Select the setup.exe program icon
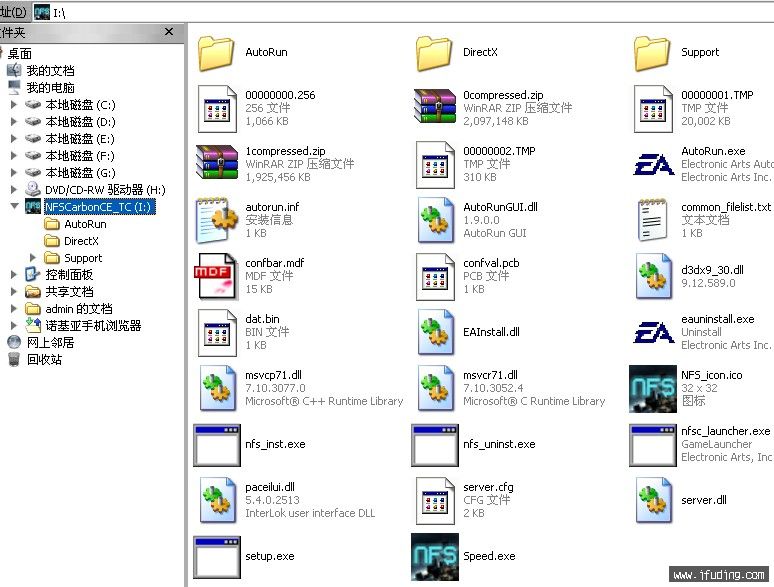Viewport: 774px width, 587px height. pyautogui.click(x=217, y=557)
